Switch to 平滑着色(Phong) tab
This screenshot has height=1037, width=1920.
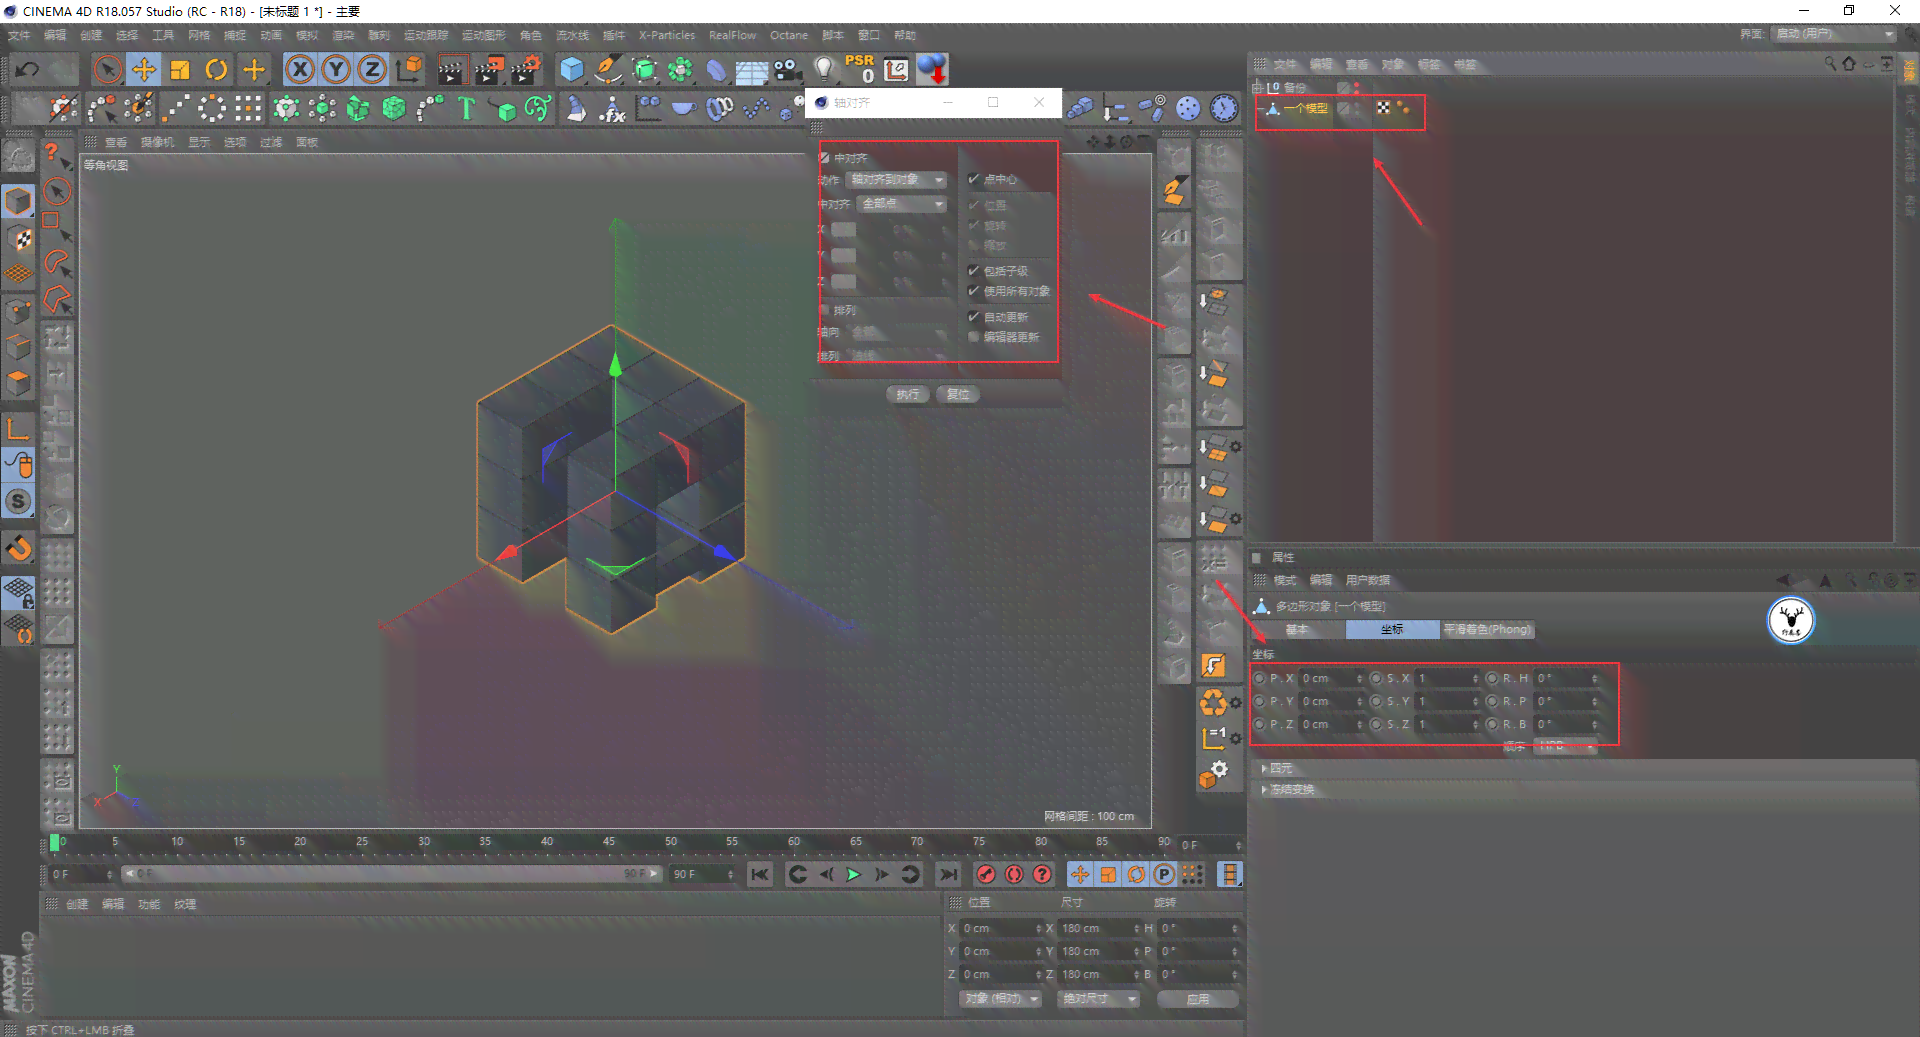pos(1487,629)
